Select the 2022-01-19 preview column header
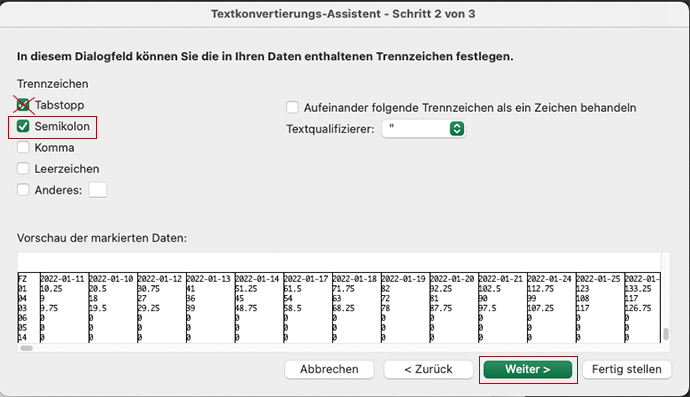This screenshot has height=397, width=690. [x=404, y=279]
